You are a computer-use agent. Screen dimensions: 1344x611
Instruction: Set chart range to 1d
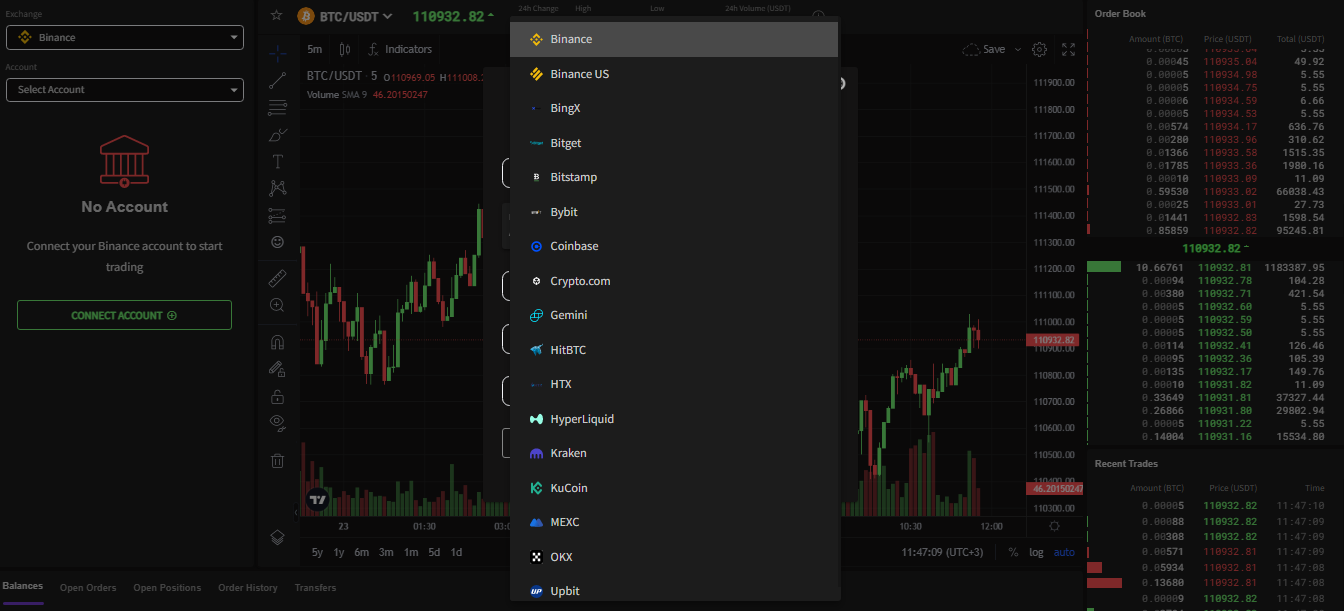[456, 552]
